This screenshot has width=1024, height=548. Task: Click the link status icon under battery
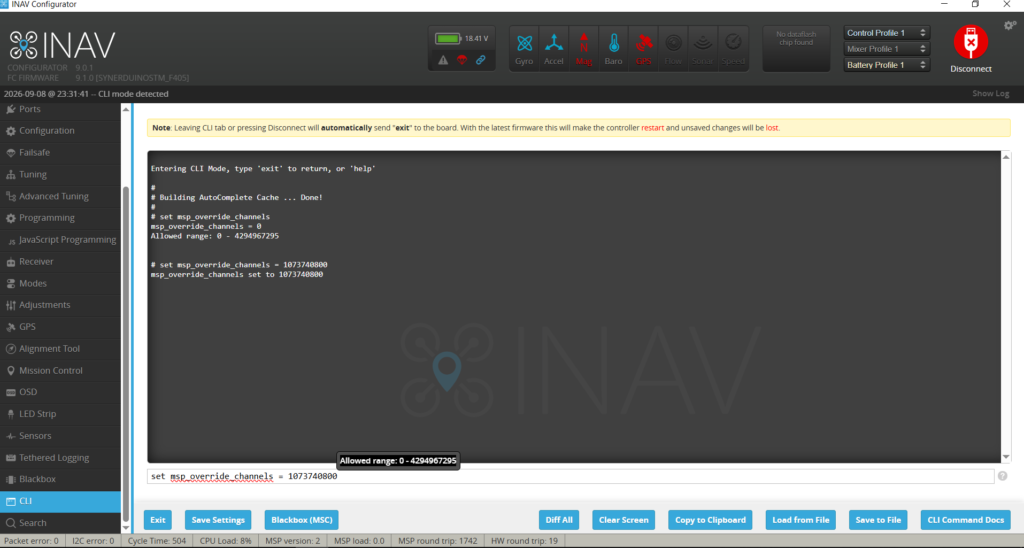pyautogui.click(x=481, y=60)
